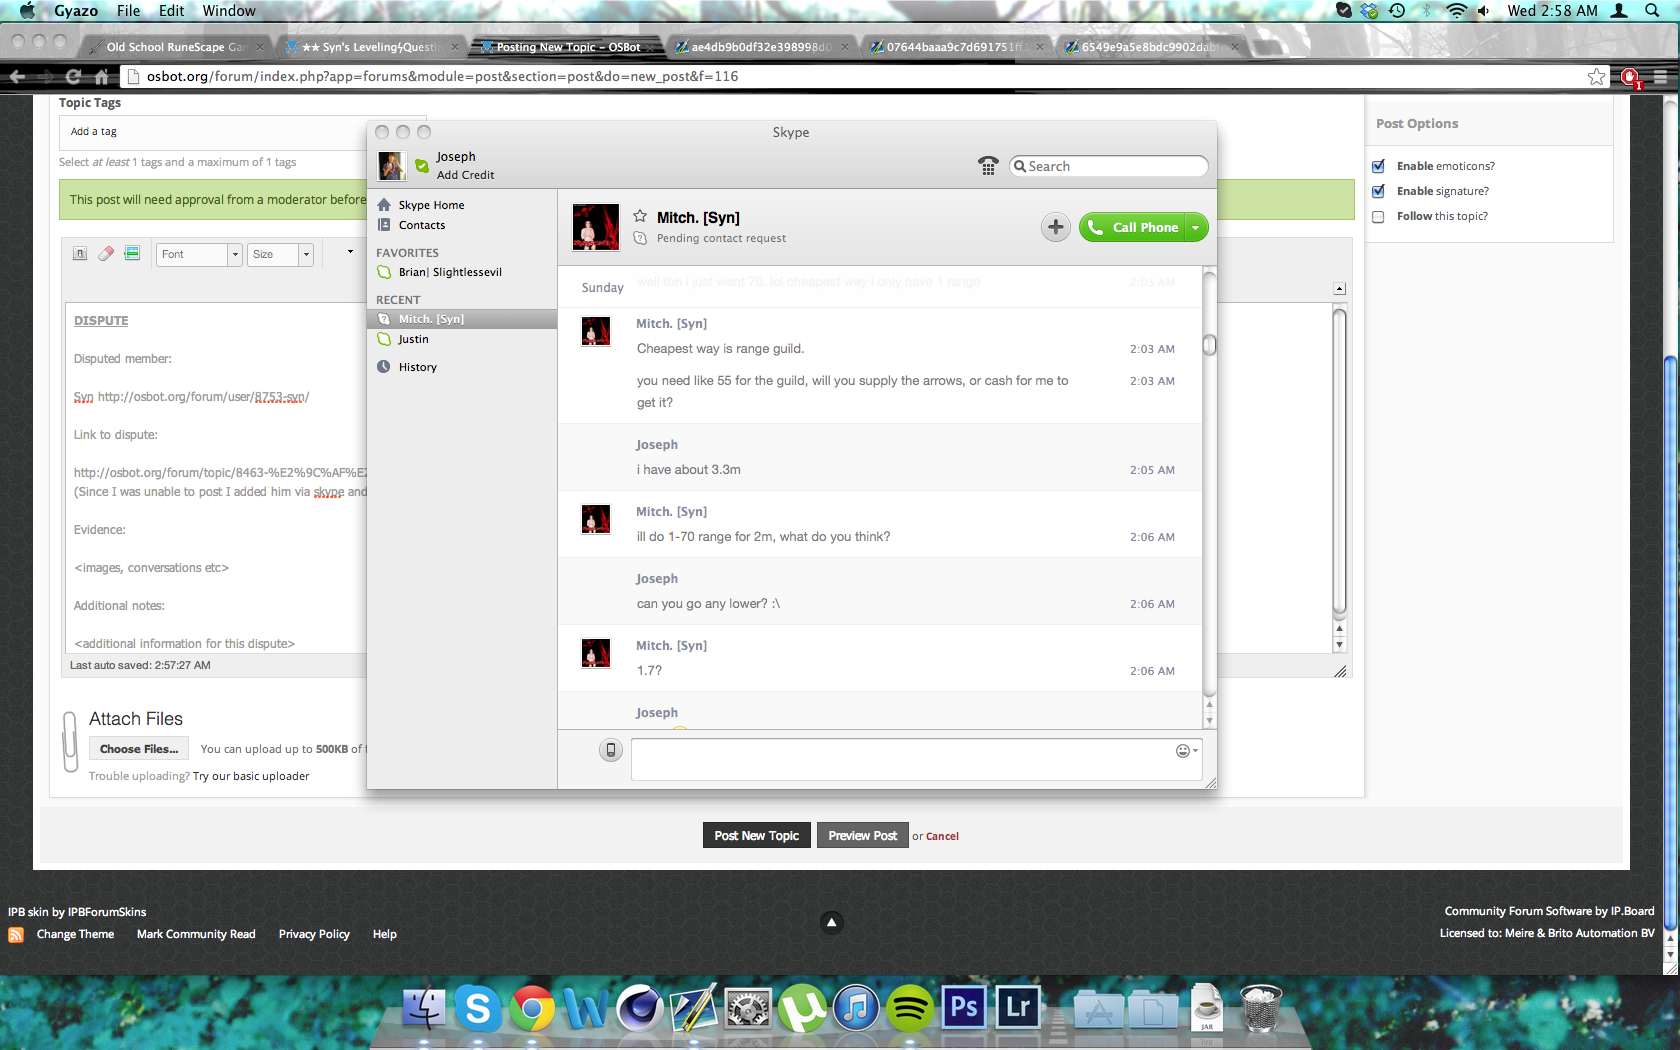Switch to Syn's Leveling tab

click(371, 47)
